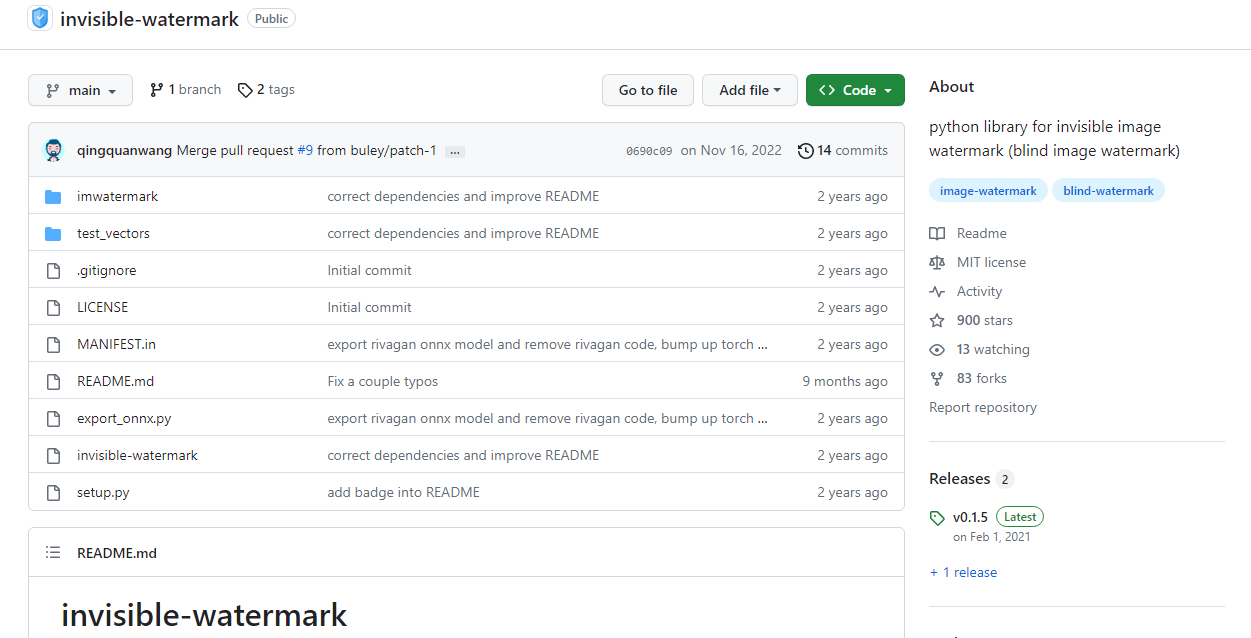Open the green Code dropdown

855,90
